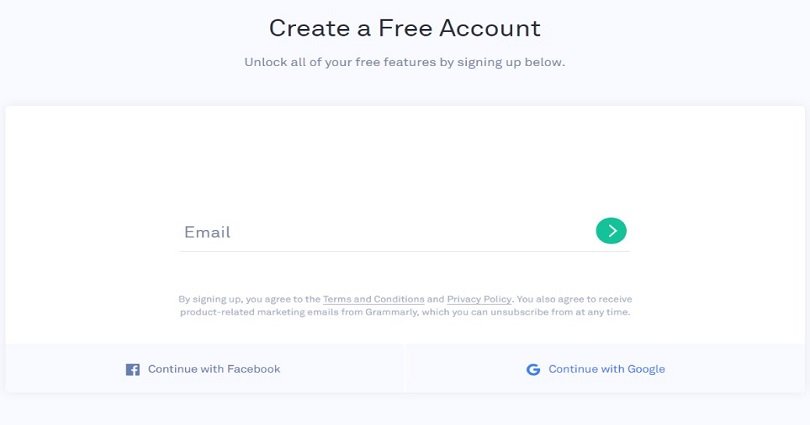Click the white chevron inside green circle
The image size is (810, 425).
[612, 230]
